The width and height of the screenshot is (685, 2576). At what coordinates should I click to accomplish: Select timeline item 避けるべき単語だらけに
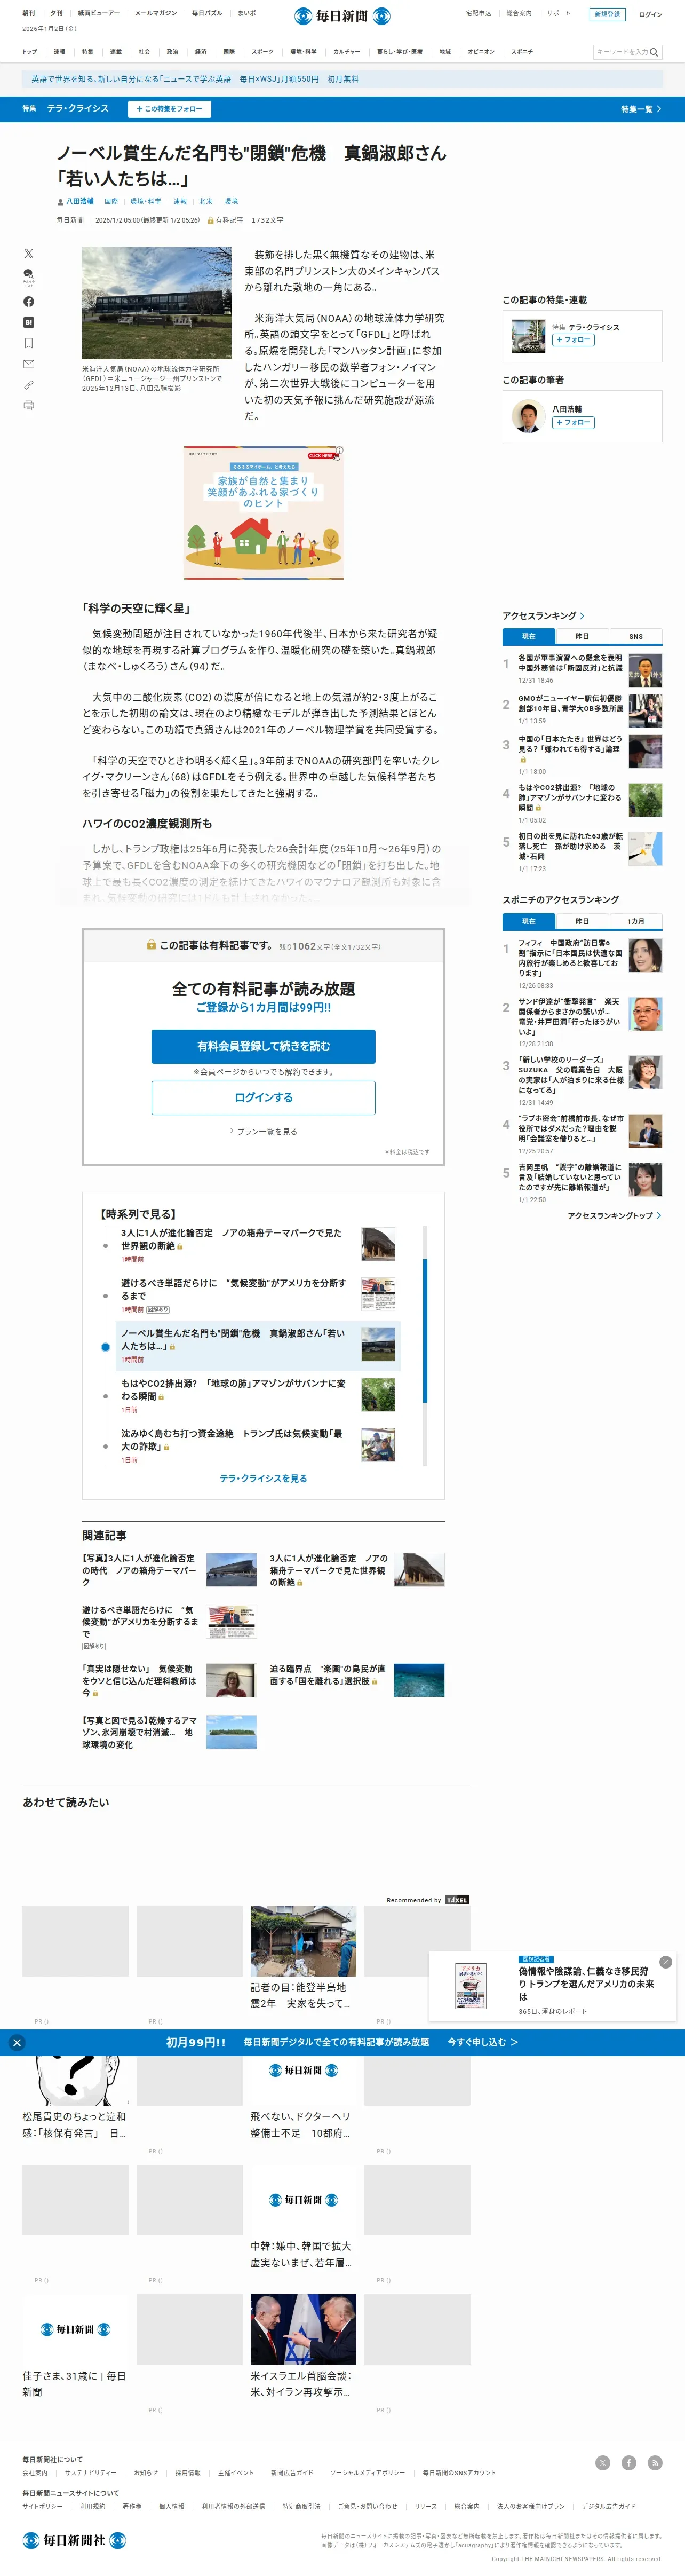233,1289
